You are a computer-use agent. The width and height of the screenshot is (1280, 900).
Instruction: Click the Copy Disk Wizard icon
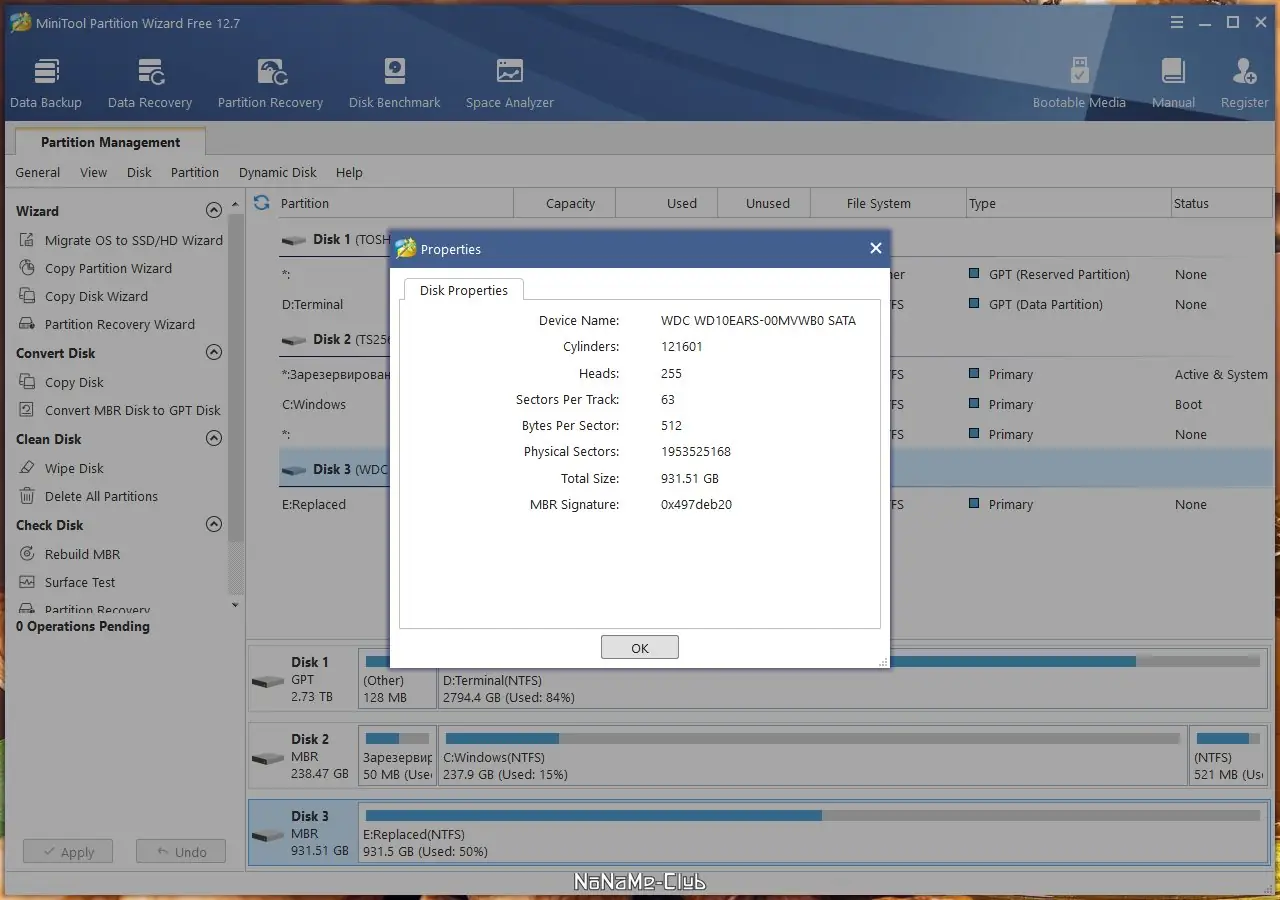(27, 296)
